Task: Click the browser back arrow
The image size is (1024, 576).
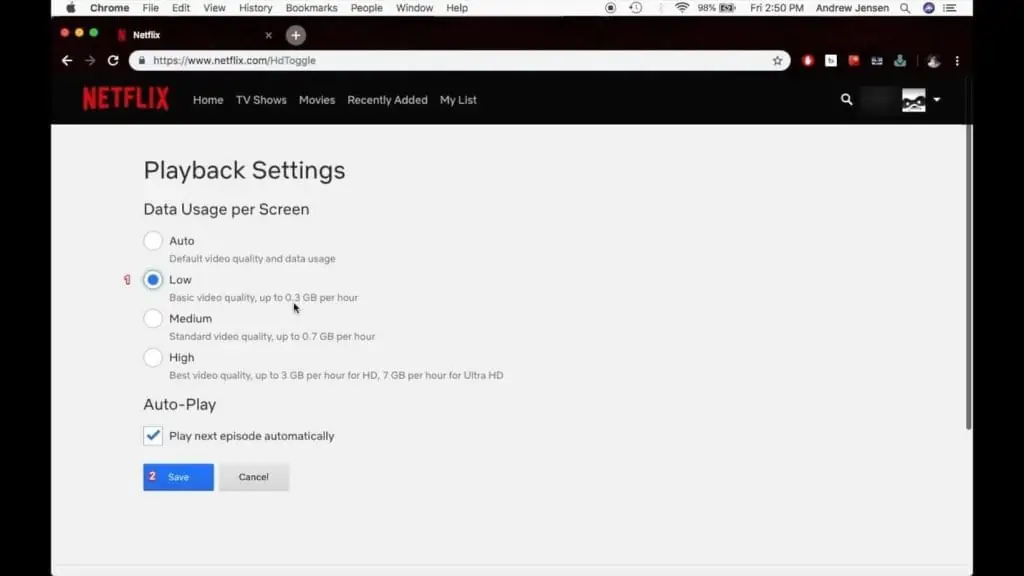Action: click(x=66, y=60)
